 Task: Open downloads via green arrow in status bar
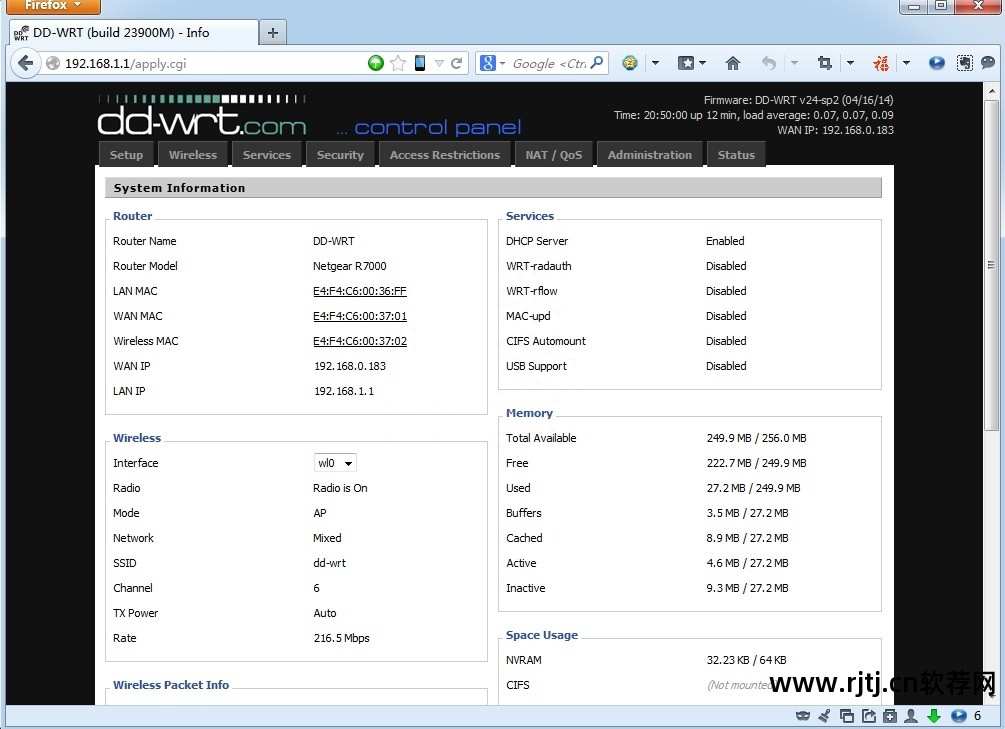[934, 716]
